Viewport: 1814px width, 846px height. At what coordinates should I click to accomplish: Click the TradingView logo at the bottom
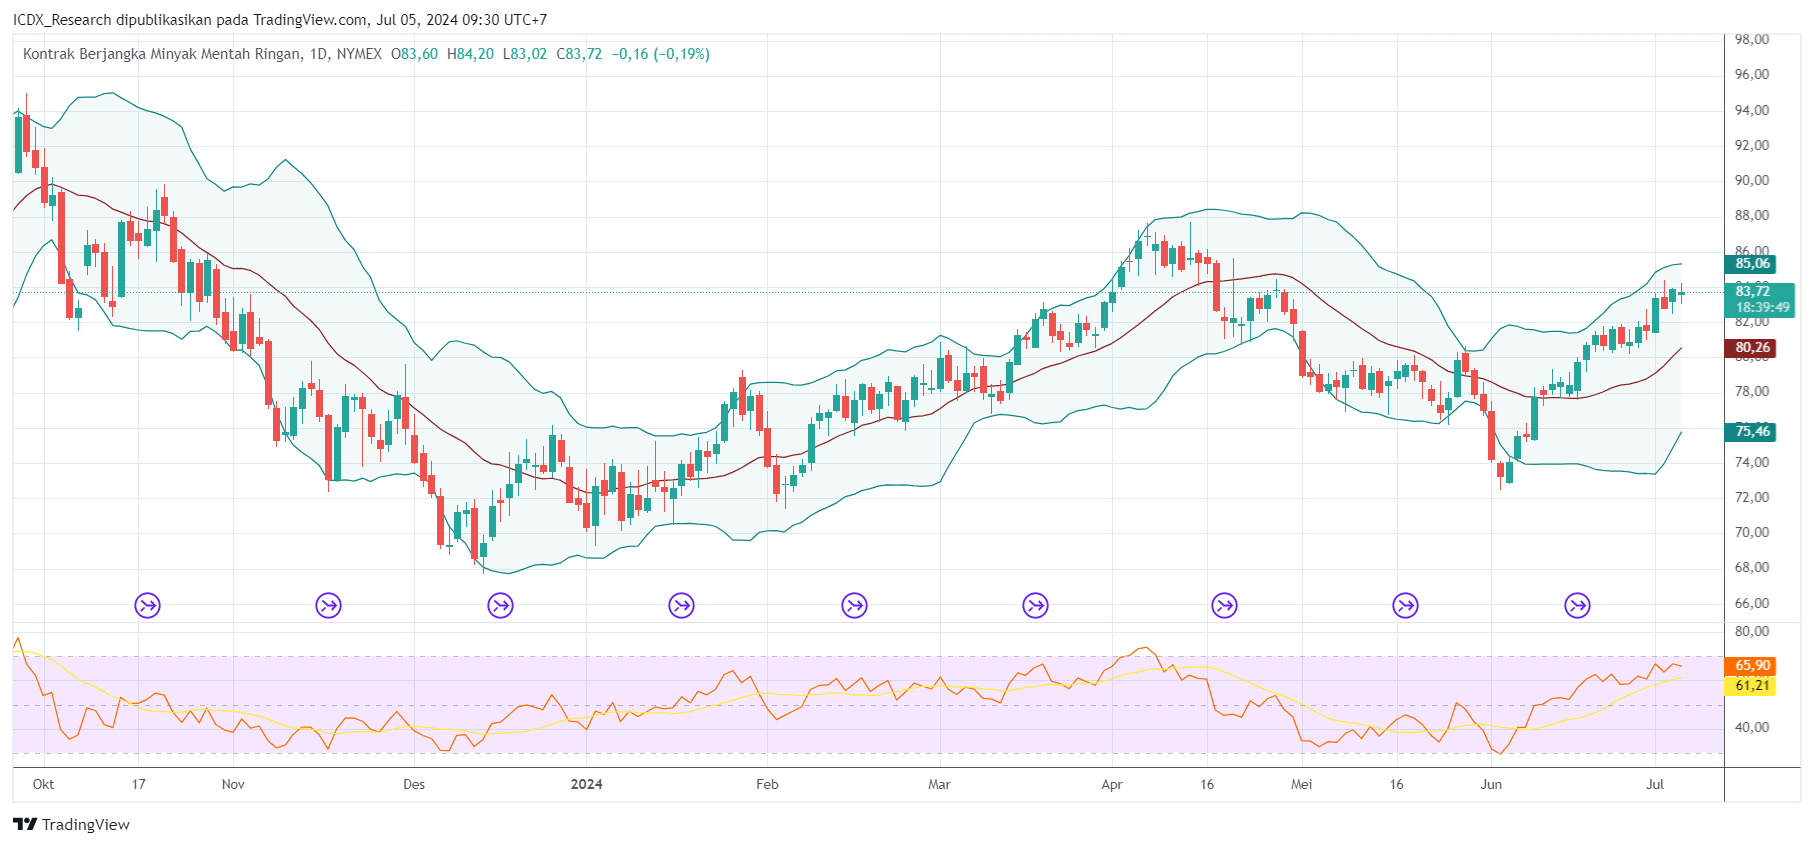[x=72, y=824]
